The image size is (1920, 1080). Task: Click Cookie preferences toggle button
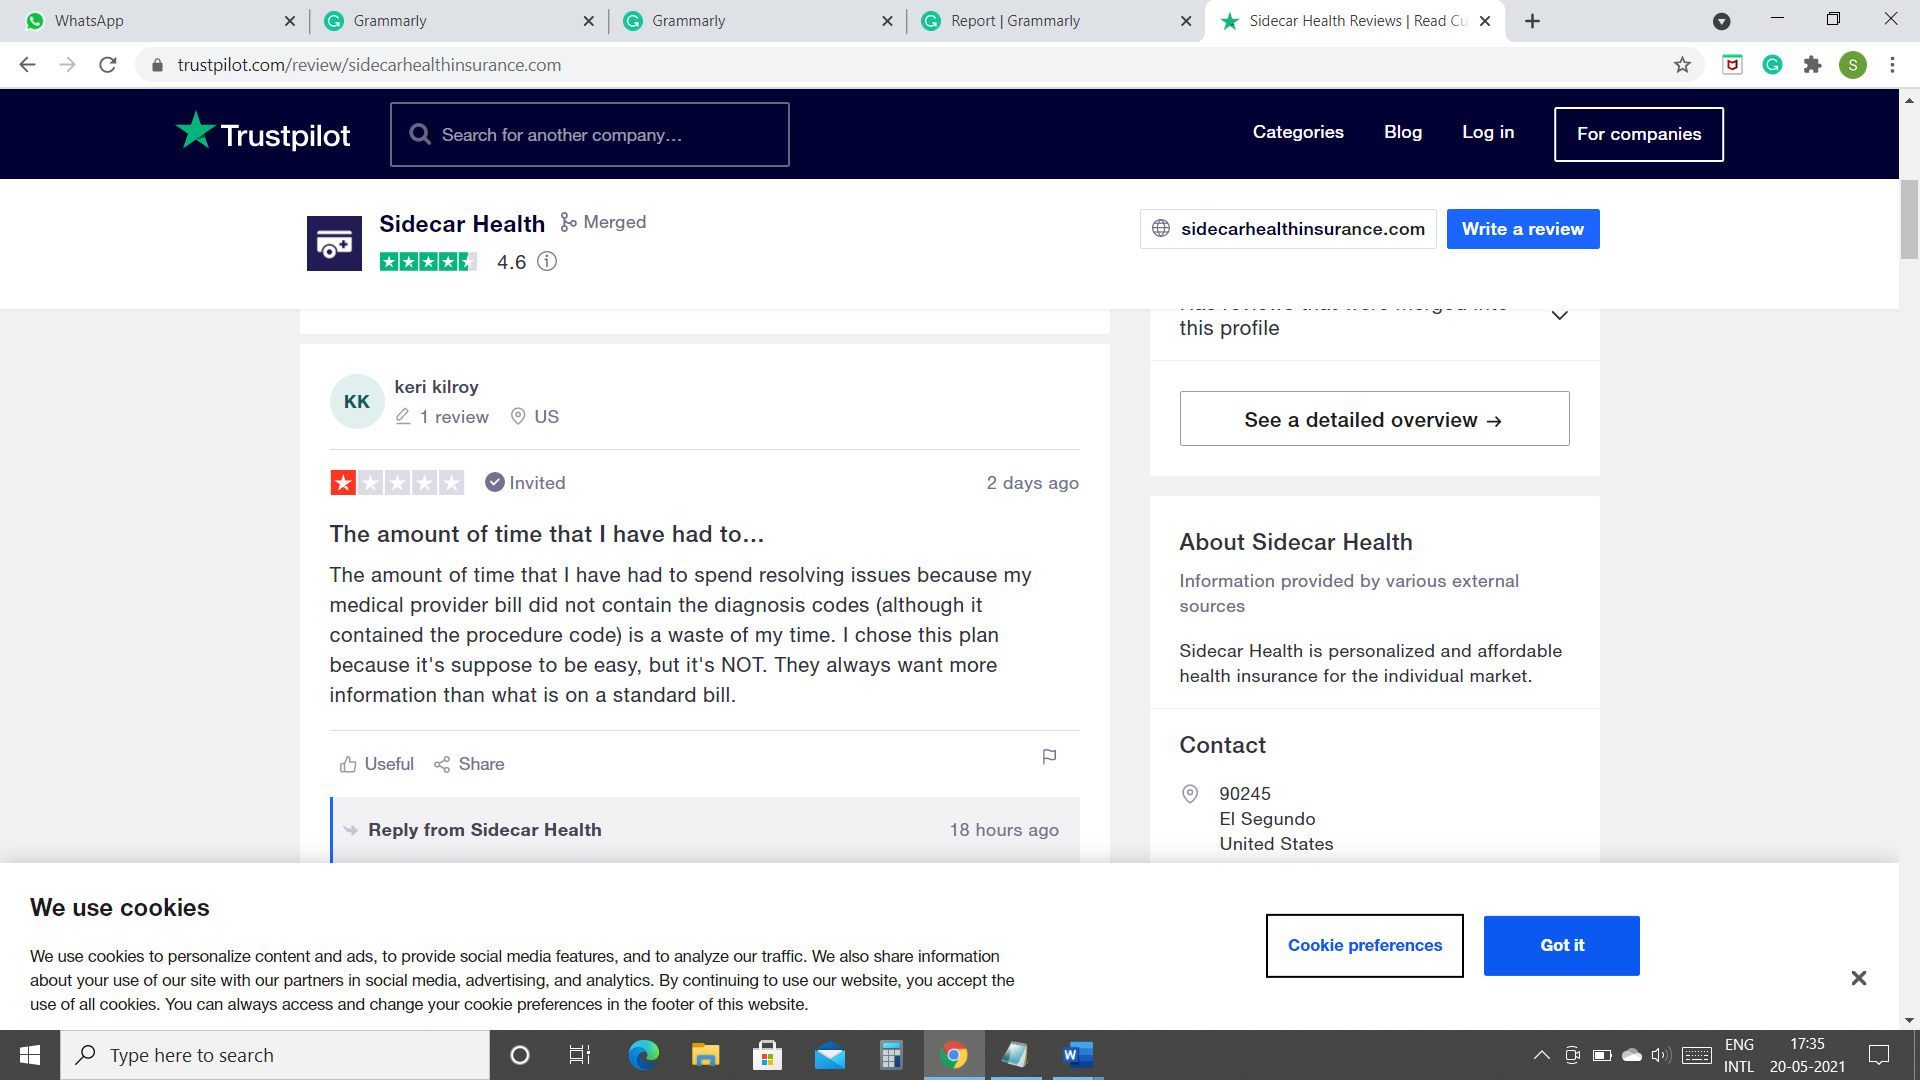point(1365,945)
